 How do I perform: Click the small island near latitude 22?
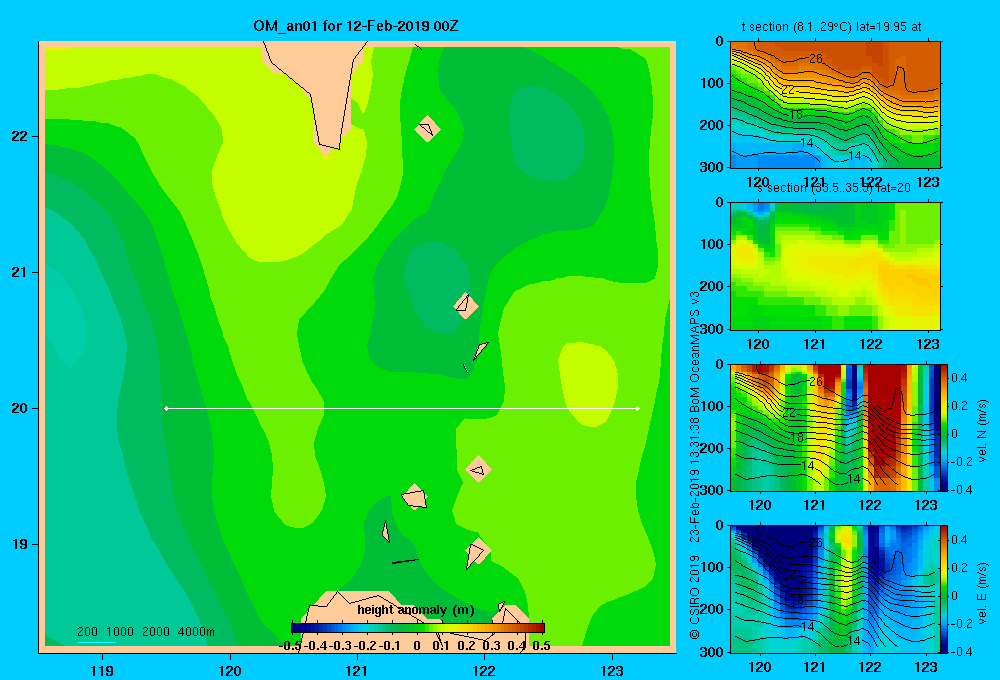point(427,129)
